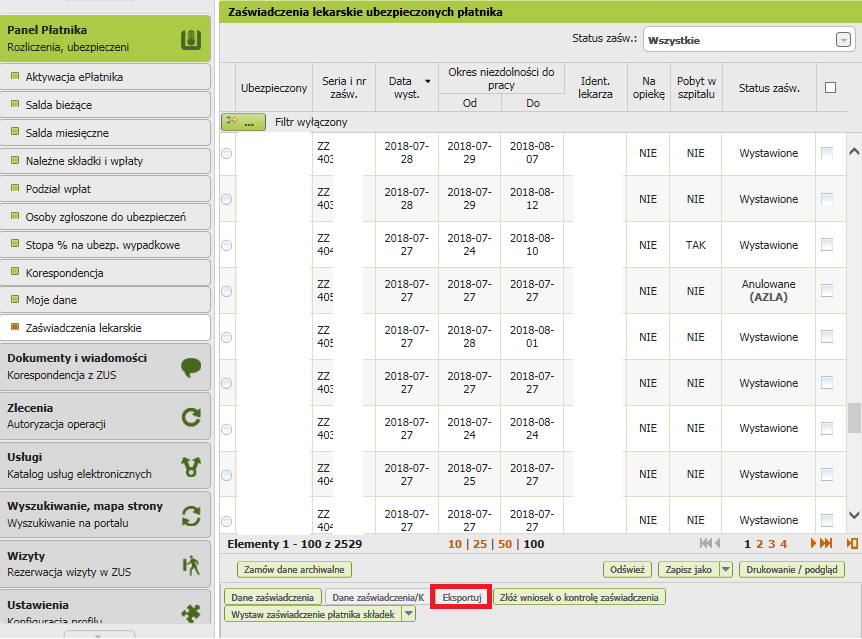This screenshot has height=639, width=862.
Task: Select radio for first row 2018-08-07
Action: (226, 153)
